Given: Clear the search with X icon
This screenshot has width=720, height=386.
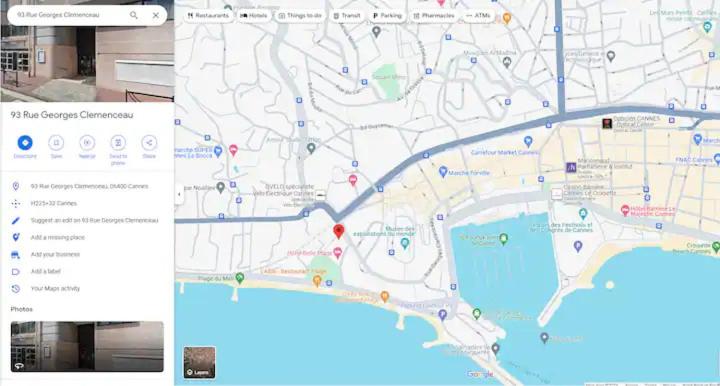Looking at the screenshot, I should [x=156, y=15].
